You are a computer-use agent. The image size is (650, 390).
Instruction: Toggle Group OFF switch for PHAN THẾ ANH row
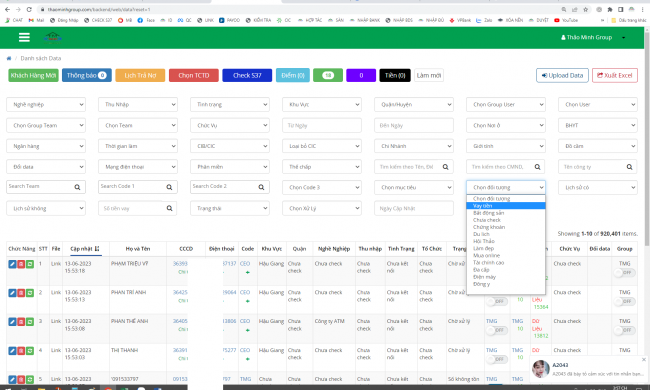click(x=624, y=330)
